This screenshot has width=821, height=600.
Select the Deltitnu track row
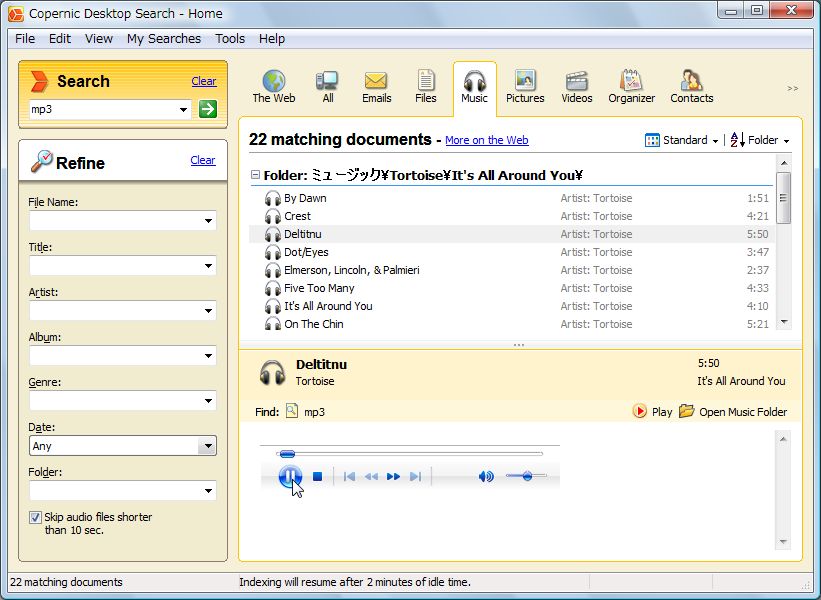(512, 234)
